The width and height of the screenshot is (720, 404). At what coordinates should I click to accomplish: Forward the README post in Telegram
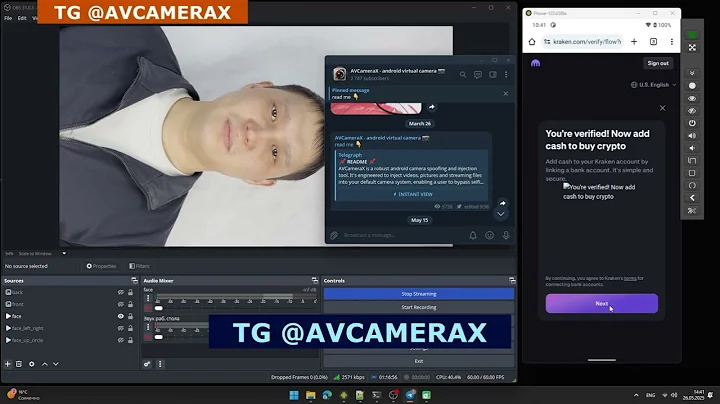[503, 203]
